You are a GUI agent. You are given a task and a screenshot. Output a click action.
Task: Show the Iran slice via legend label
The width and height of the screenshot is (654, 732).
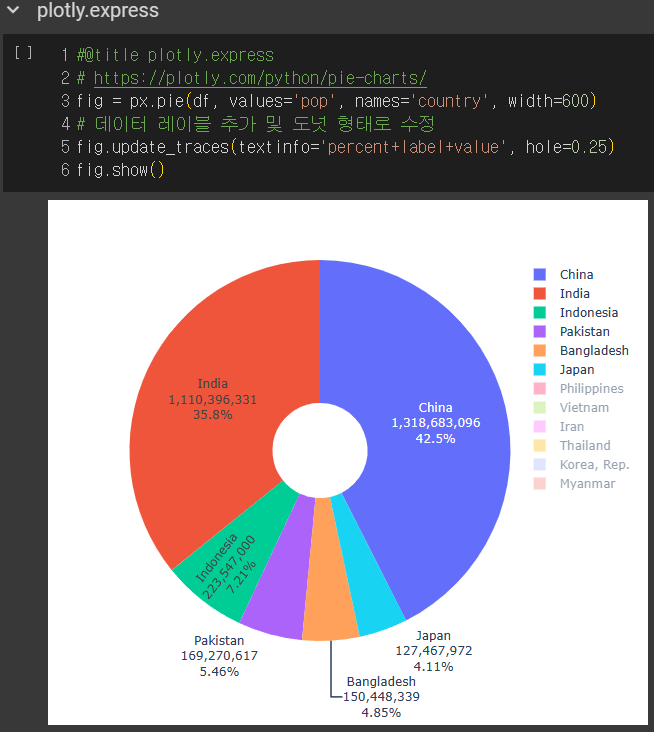(x=572, y=427)
